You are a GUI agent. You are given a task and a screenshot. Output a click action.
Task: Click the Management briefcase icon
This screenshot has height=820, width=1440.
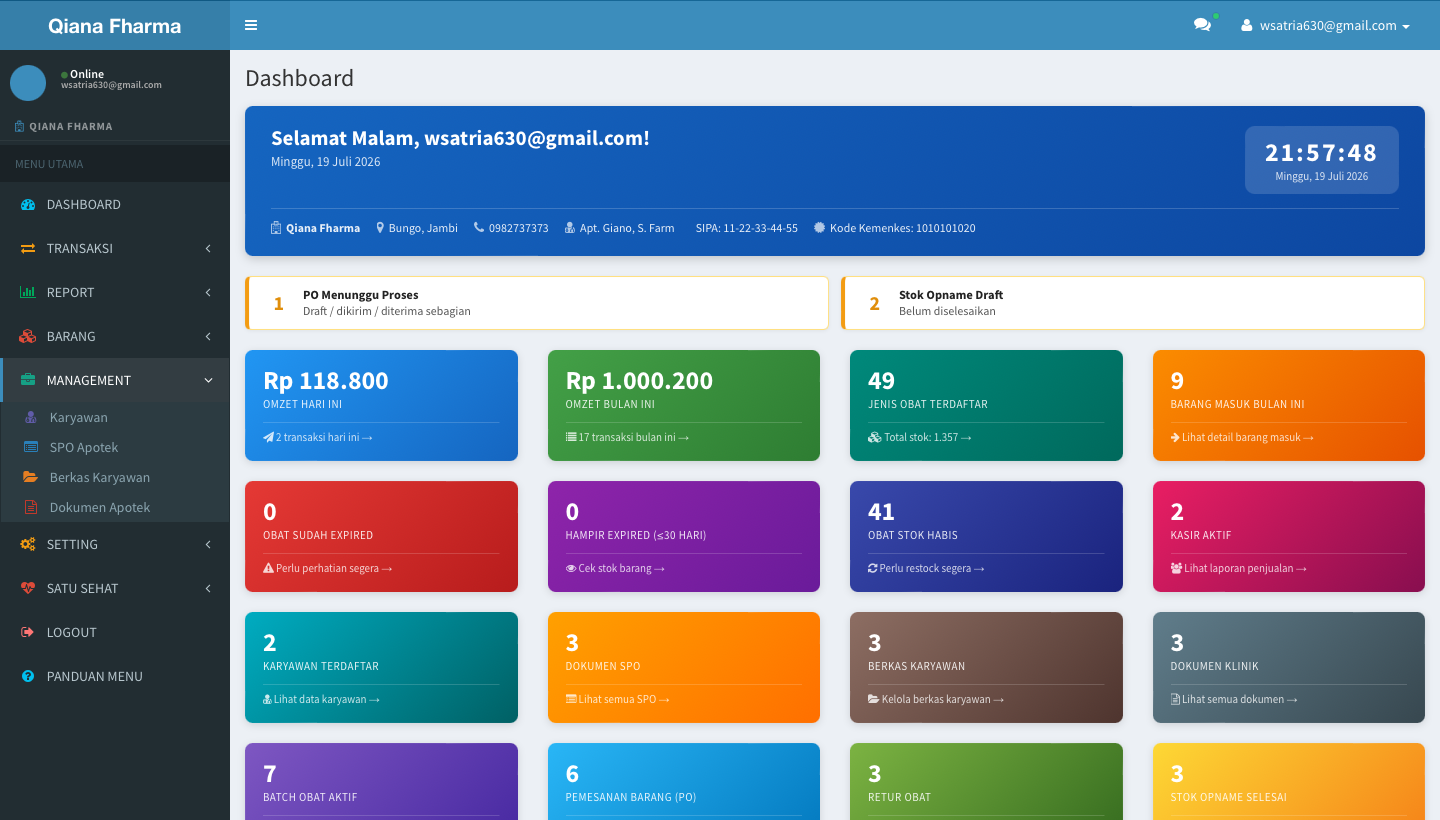[x=28, y=380]
